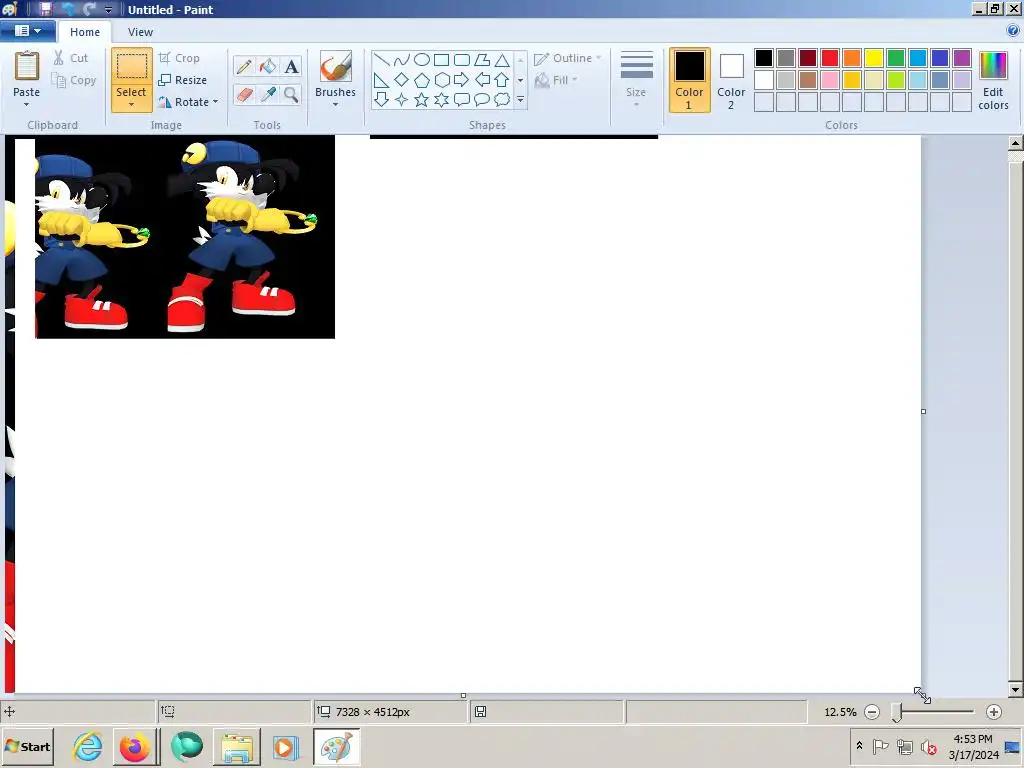Pick the yellow color swatch

pos(874,58)
